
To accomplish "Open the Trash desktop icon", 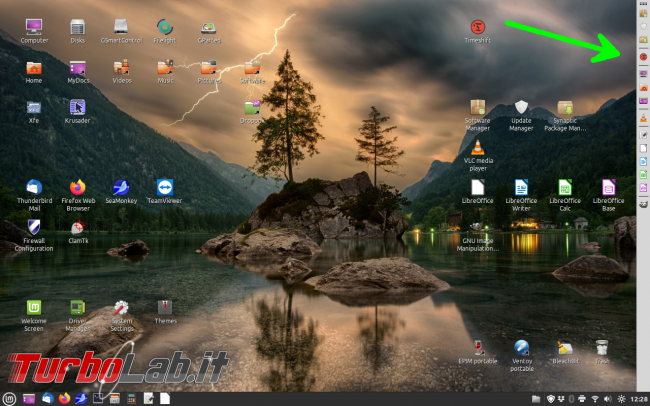I will point(601,348).
